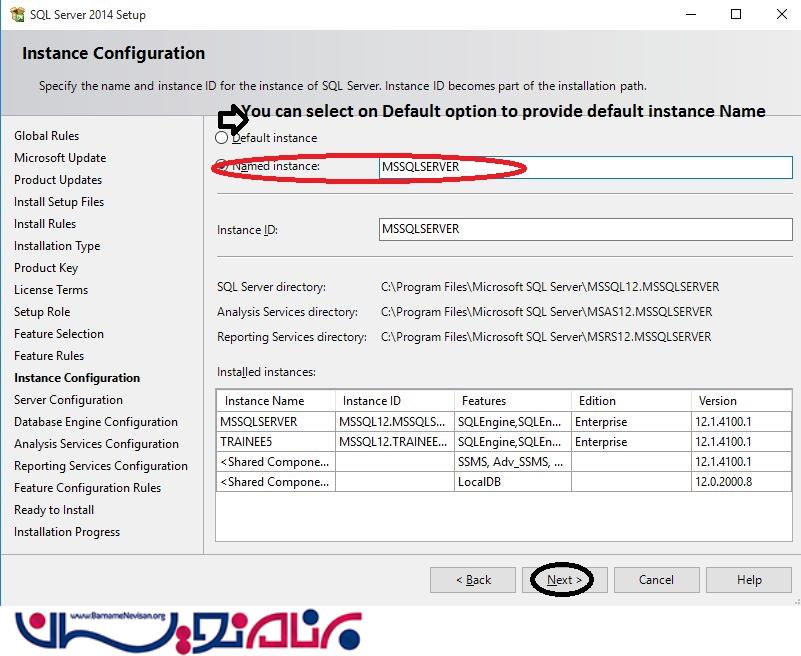Viewport: 801px width, 656px height.
Task: Select Ready to Install step
Action: point(54,509)
